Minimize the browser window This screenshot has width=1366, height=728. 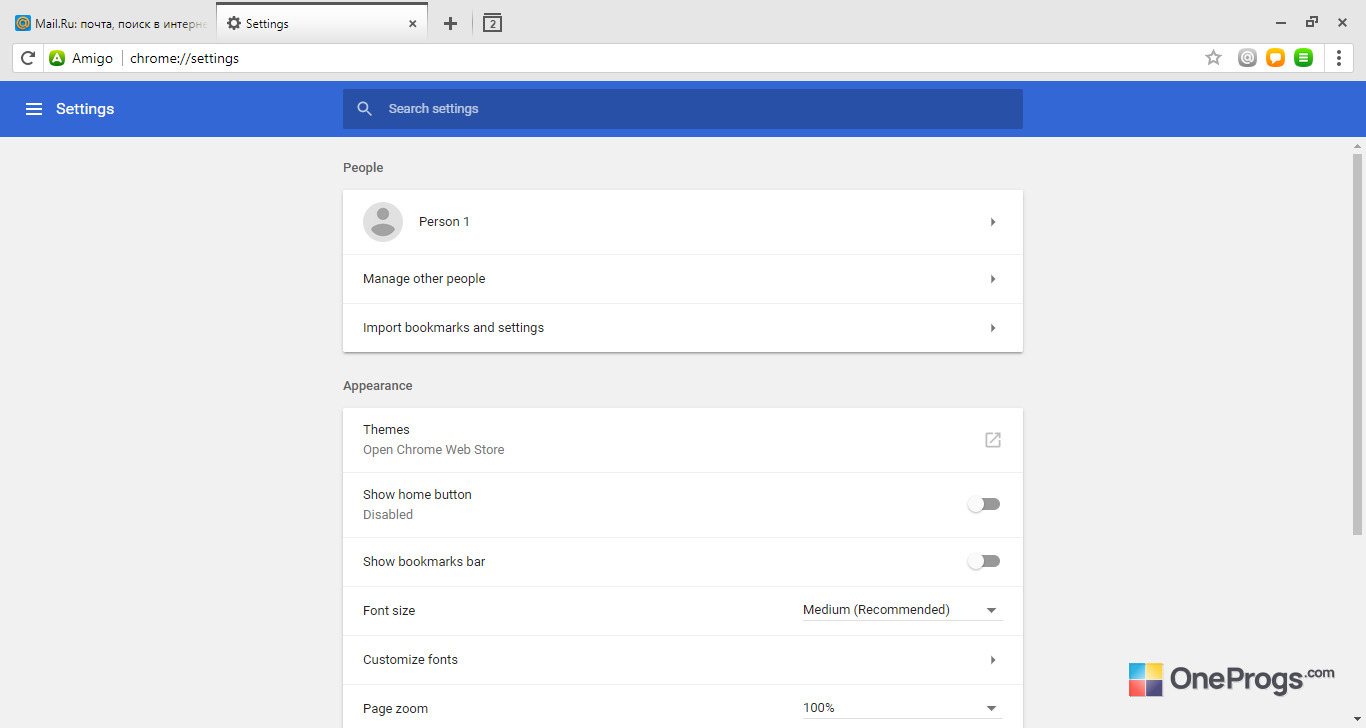(x=1281, y=23)
